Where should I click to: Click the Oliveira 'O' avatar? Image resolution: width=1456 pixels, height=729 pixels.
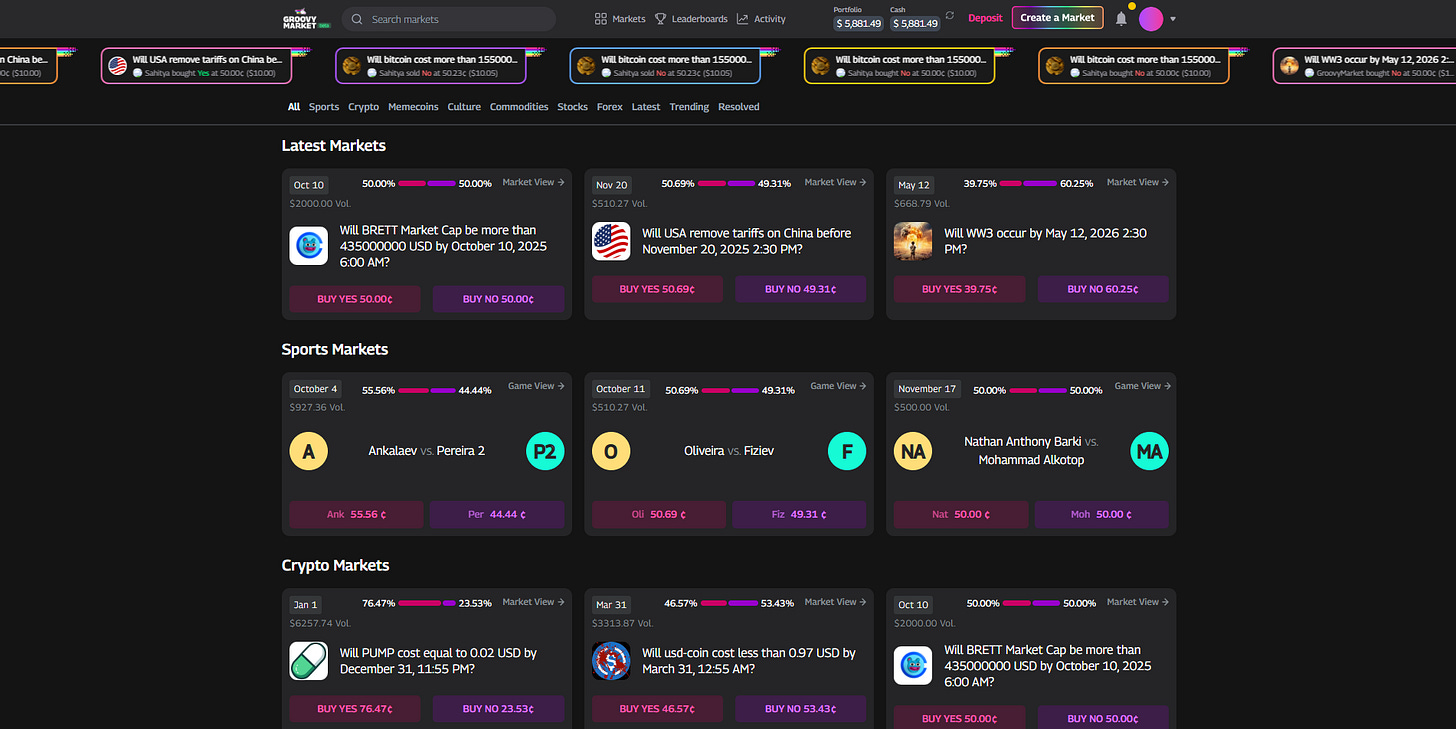611,451
